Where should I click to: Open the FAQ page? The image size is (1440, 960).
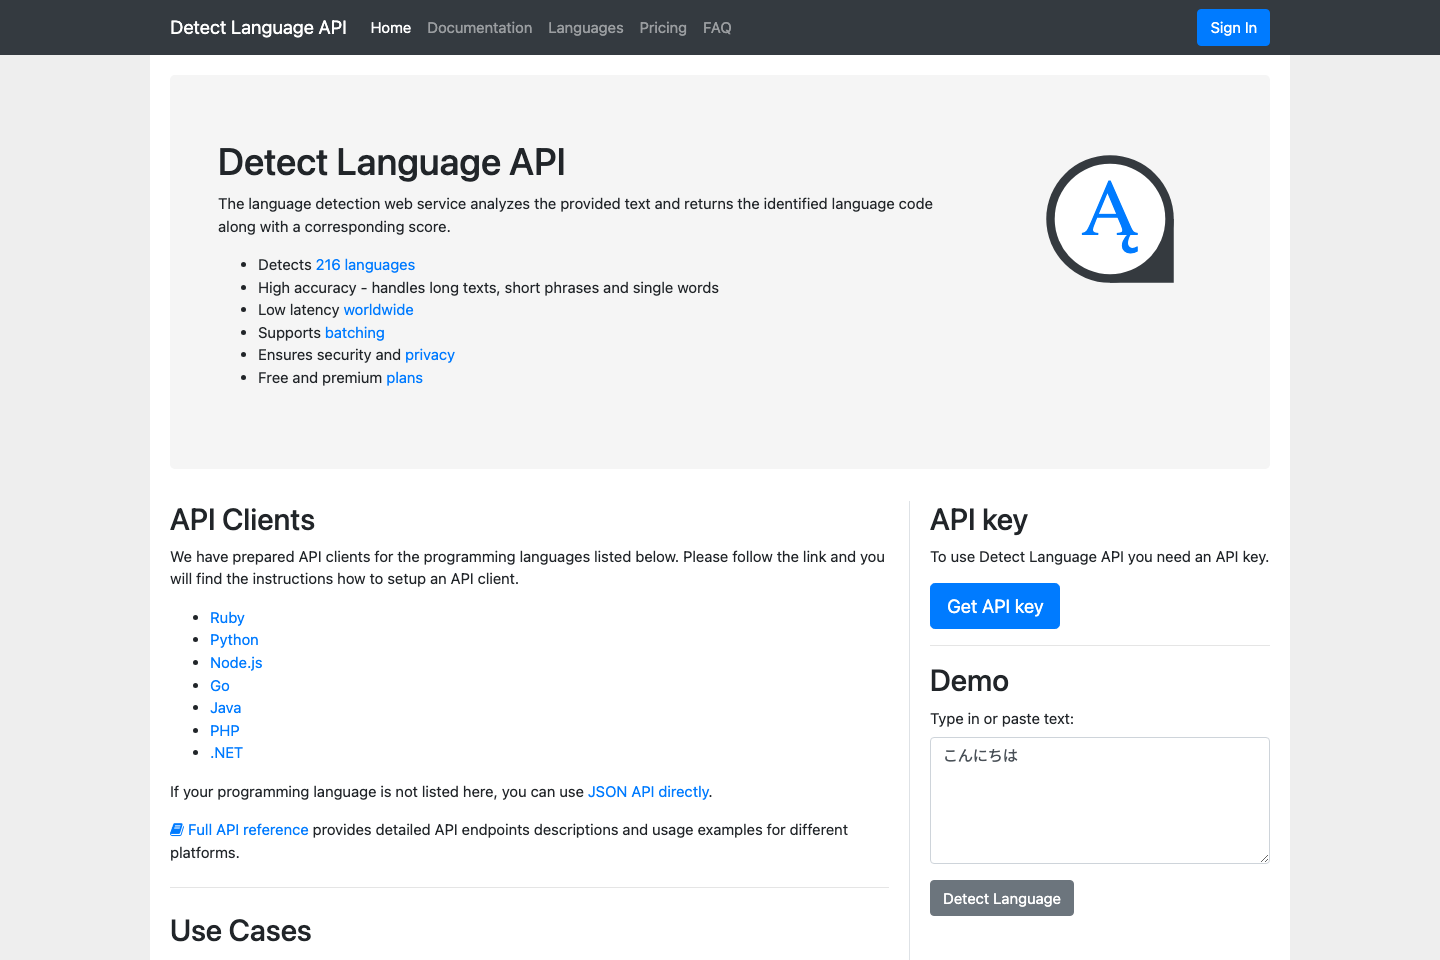[716, 27]
